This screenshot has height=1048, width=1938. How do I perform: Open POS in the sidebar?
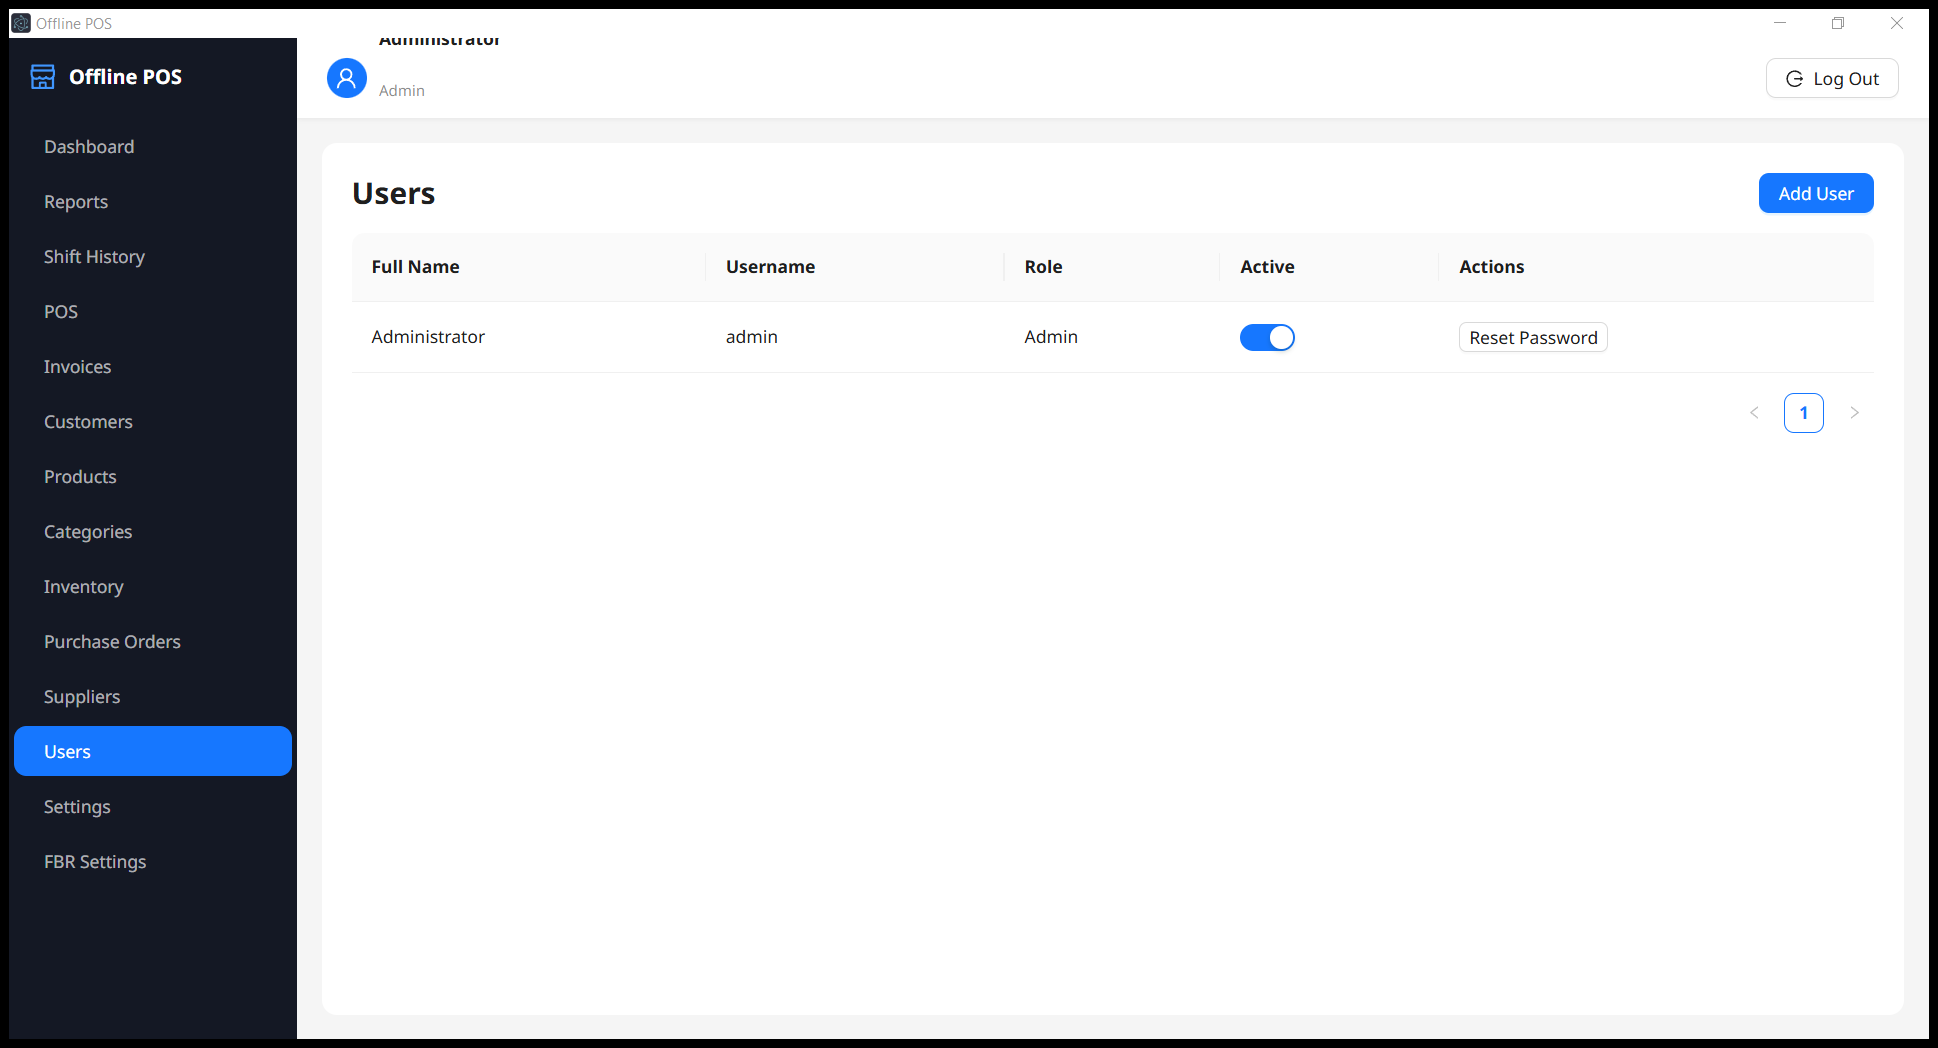click(x=153, y=312)
